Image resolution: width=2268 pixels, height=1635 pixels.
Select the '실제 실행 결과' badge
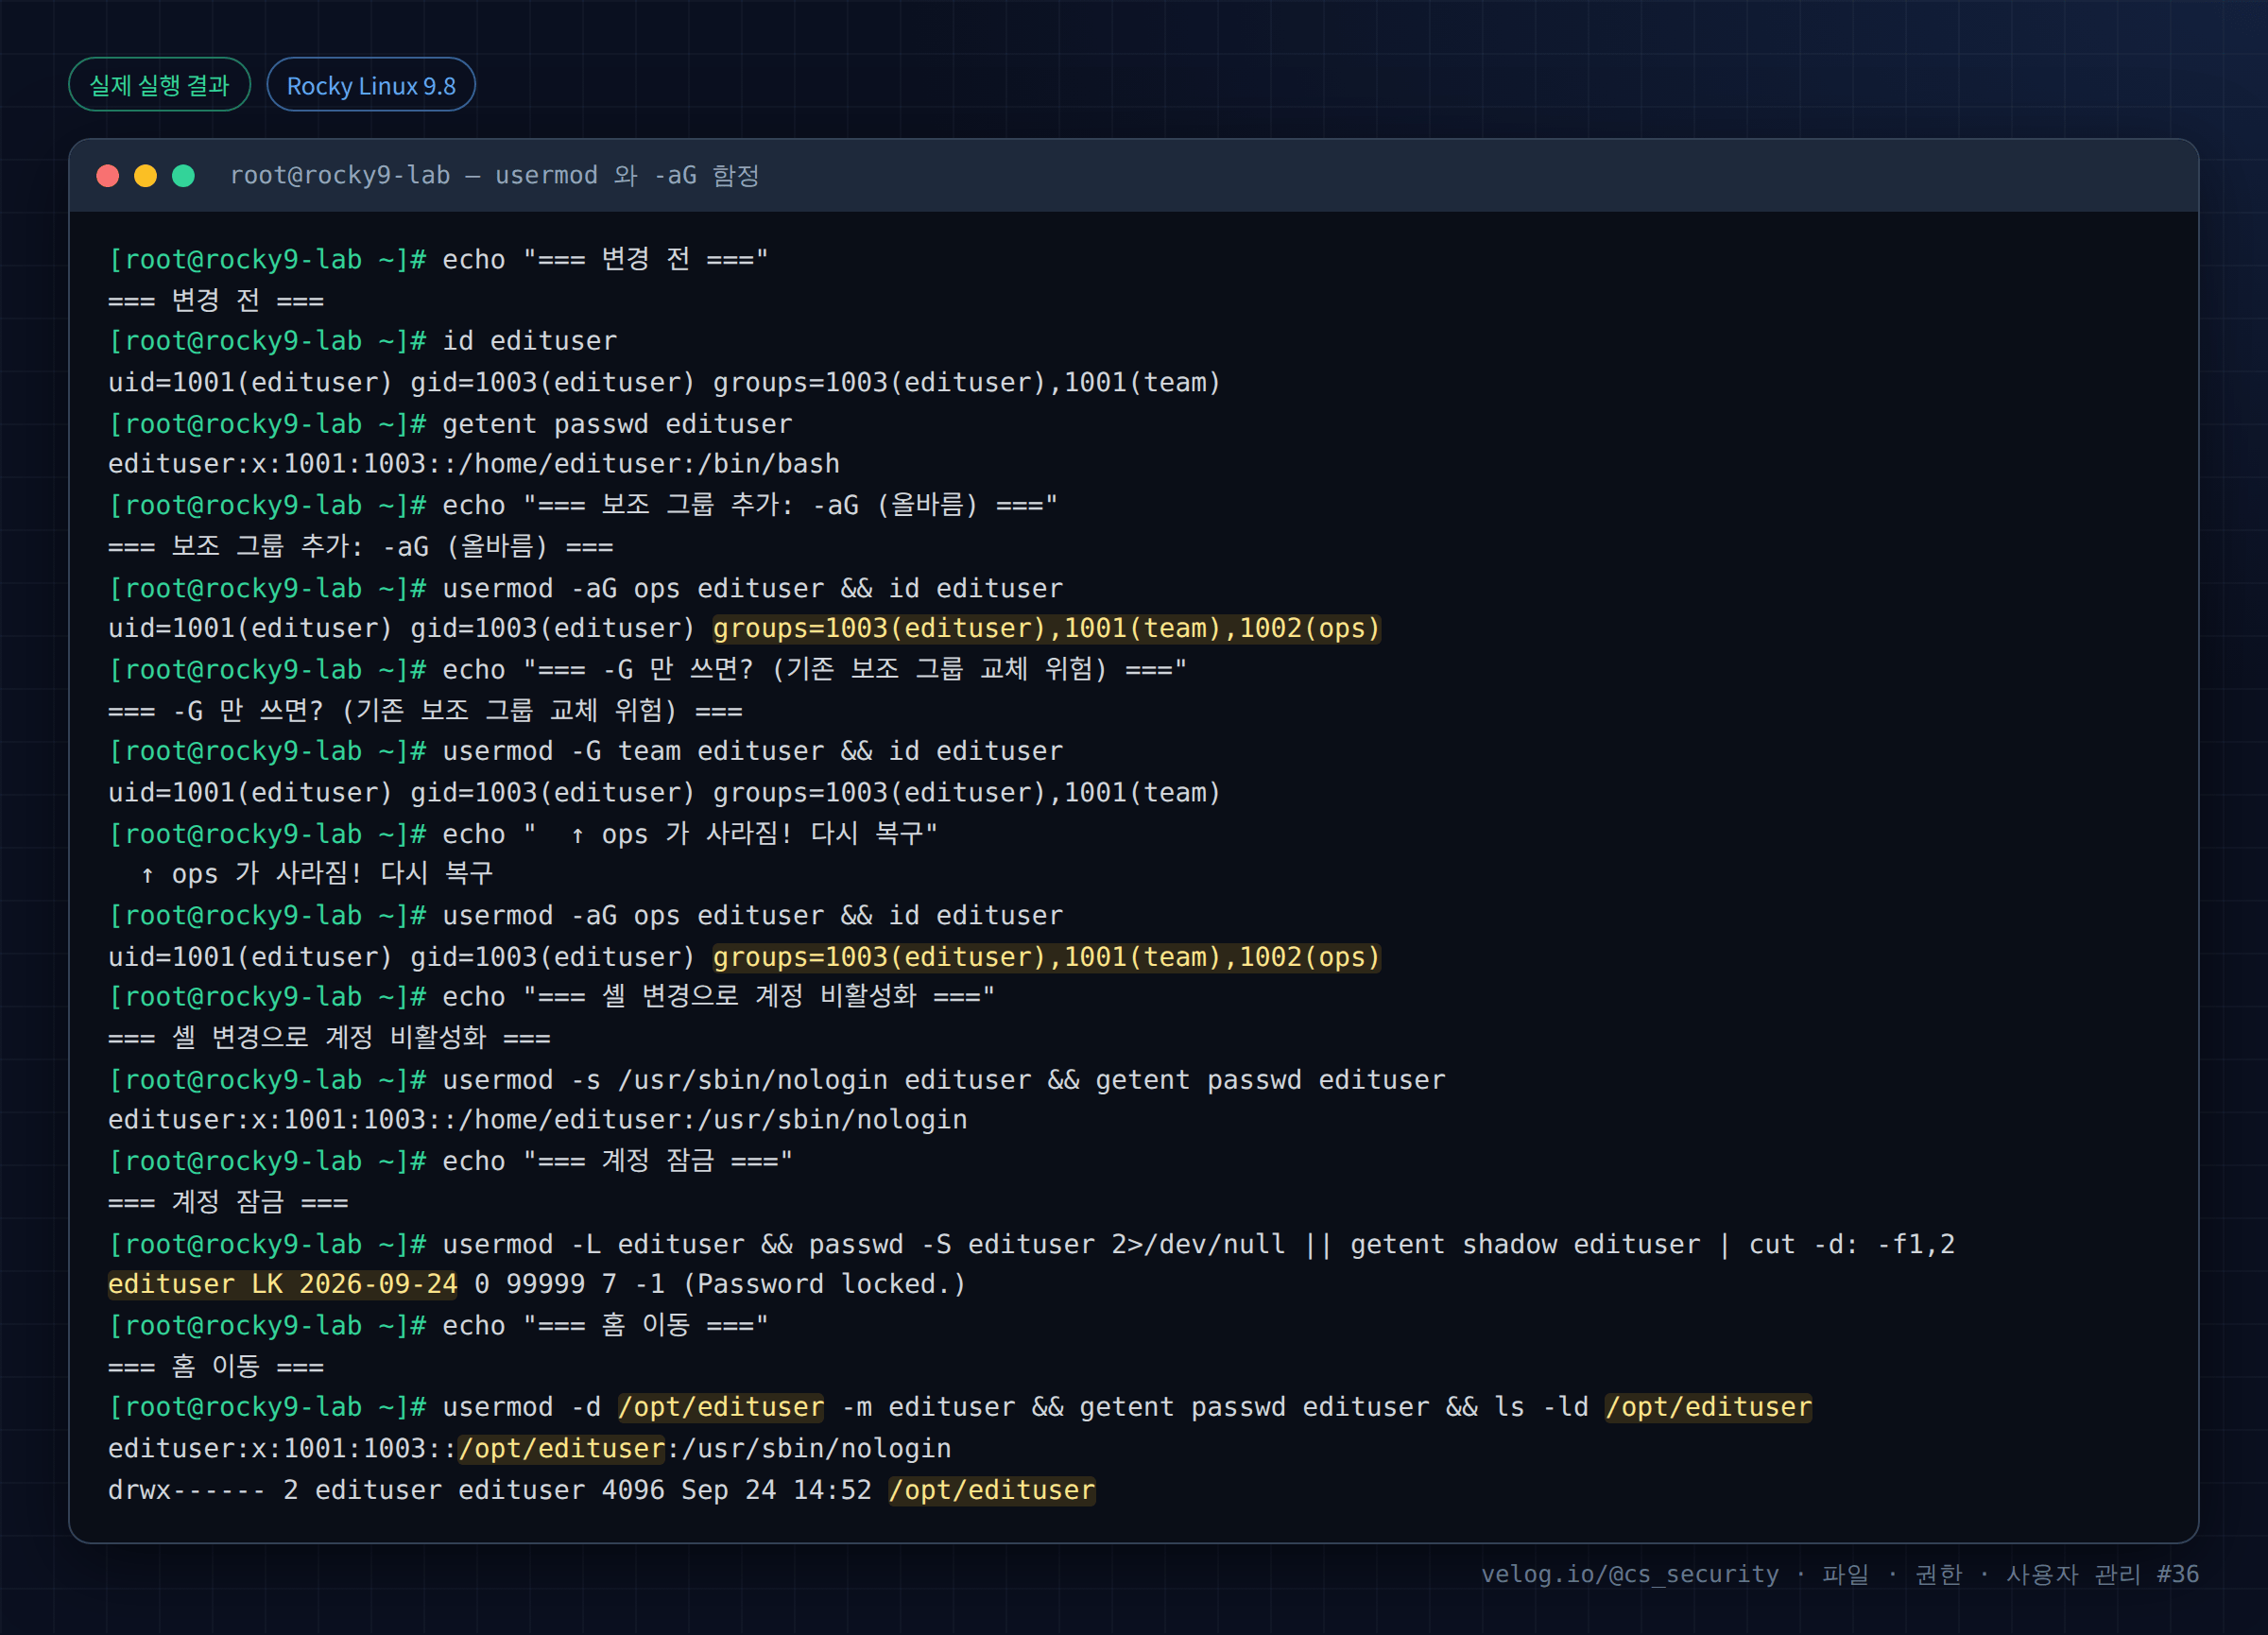coord(159,85)
